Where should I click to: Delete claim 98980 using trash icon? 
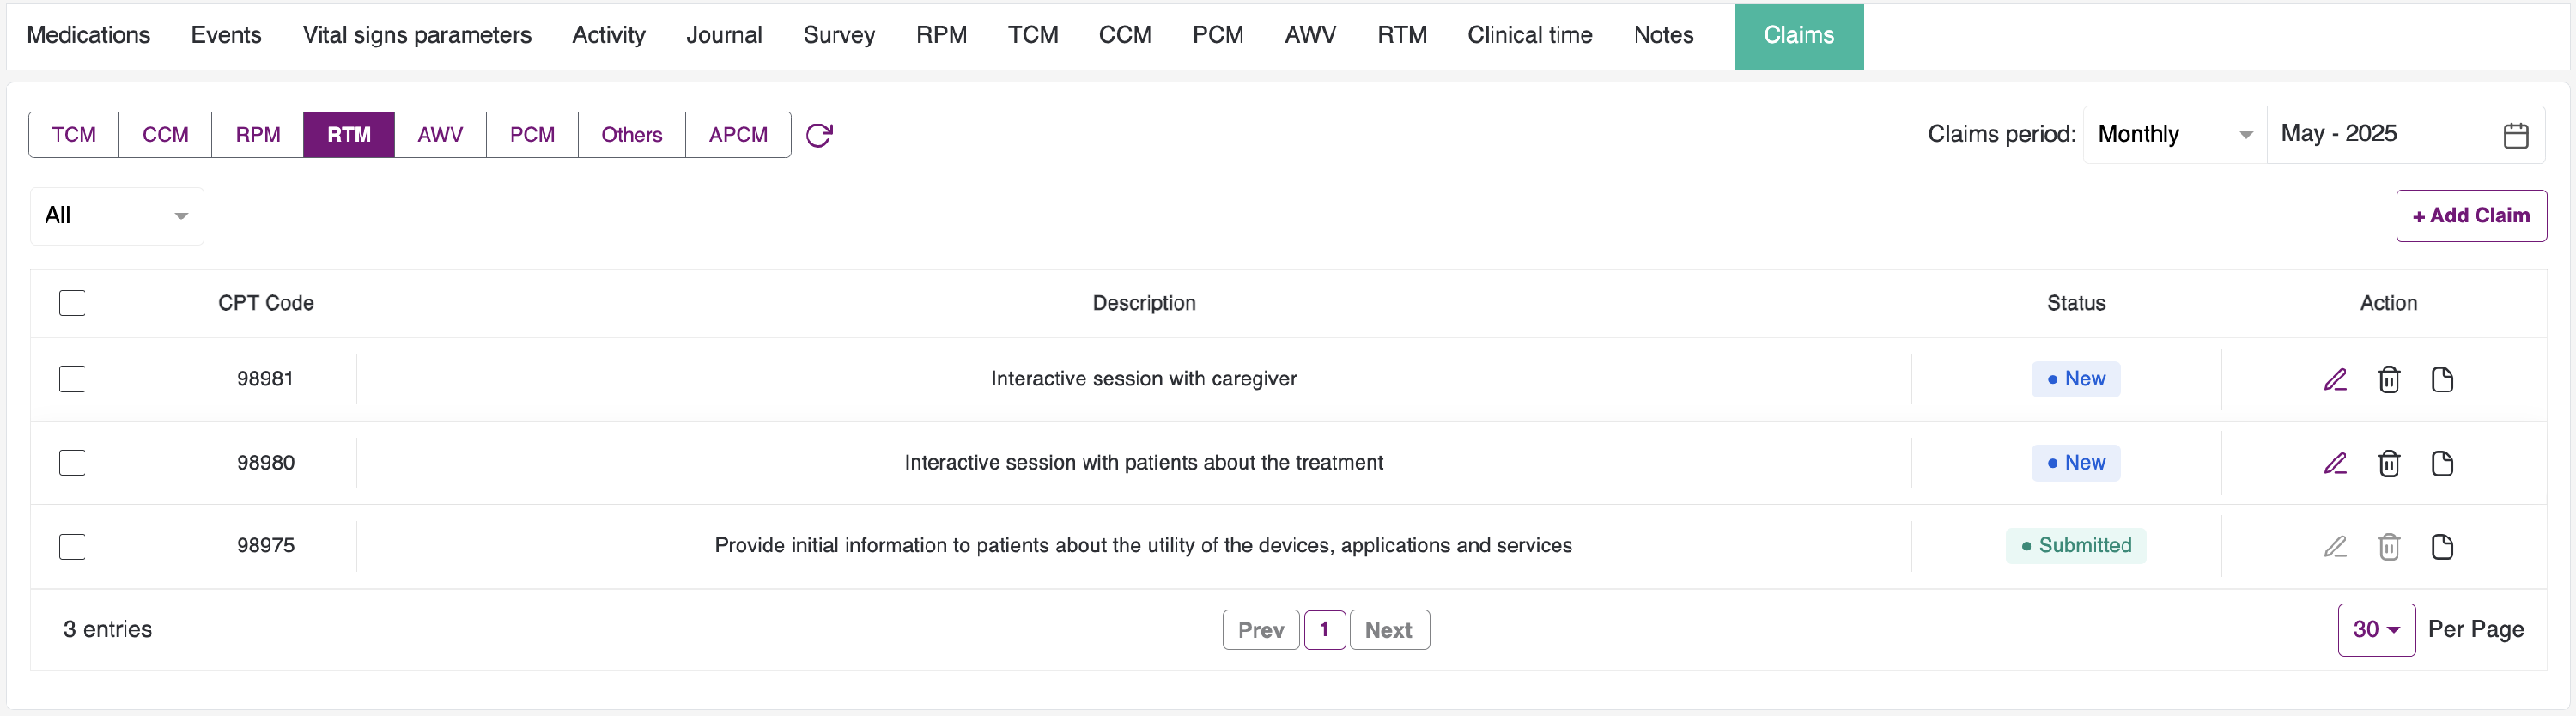(2389, 464)
